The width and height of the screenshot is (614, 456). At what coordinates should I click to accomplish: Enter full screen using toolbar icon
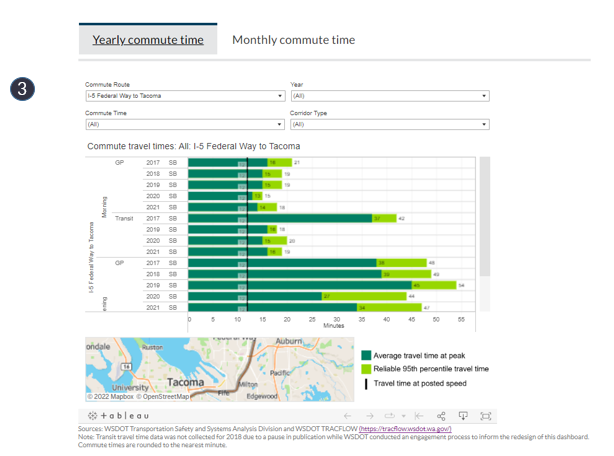[485, 415]
